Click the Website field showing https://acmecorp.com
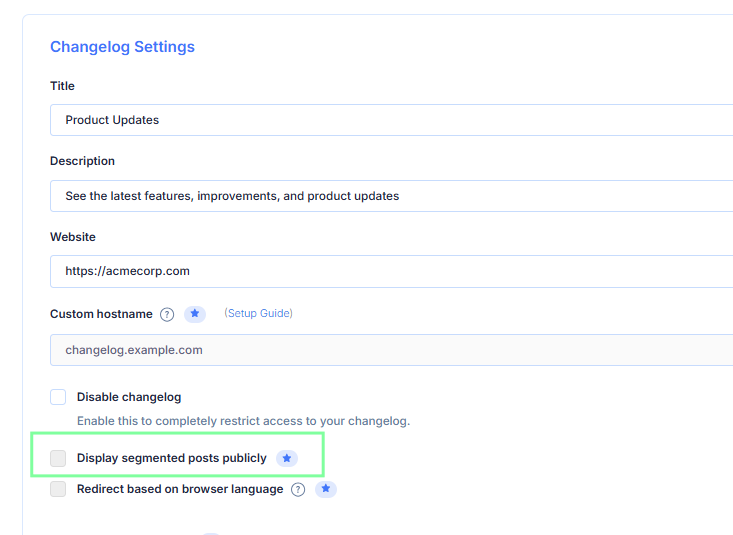Screen dimensions: 733x535 (390, 271)
